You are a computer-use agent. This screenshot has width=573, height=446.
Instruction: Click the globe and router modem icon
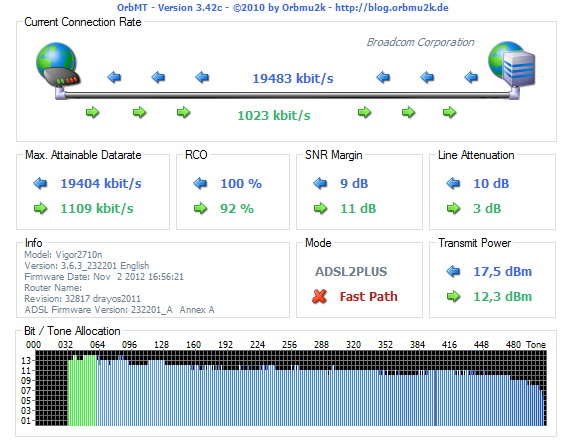click(57, 65)
